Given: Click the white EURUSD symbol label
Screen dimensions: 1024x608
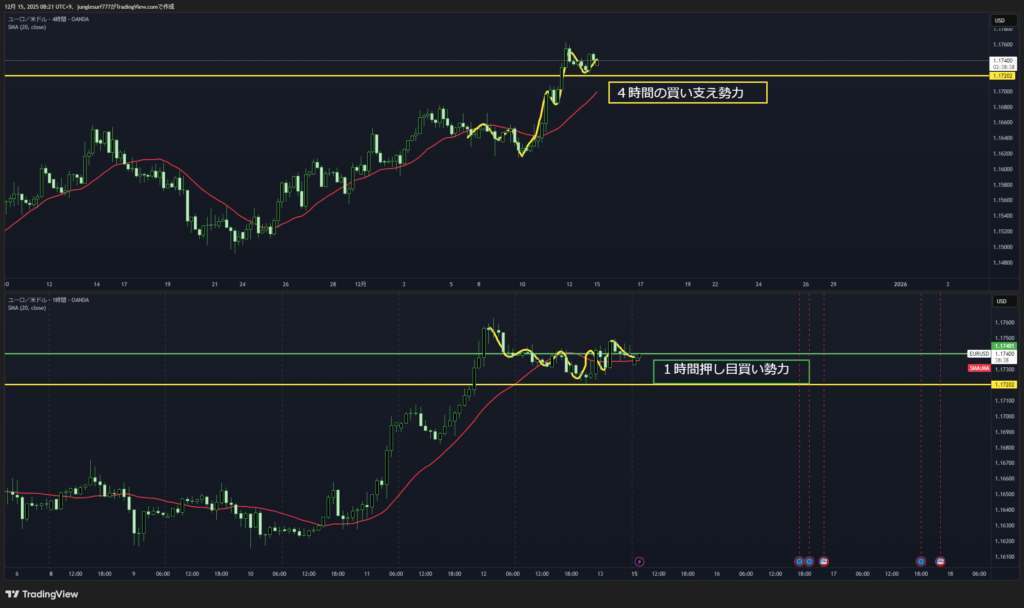Looking at the screenshot, I should click(x=978, y=354).
